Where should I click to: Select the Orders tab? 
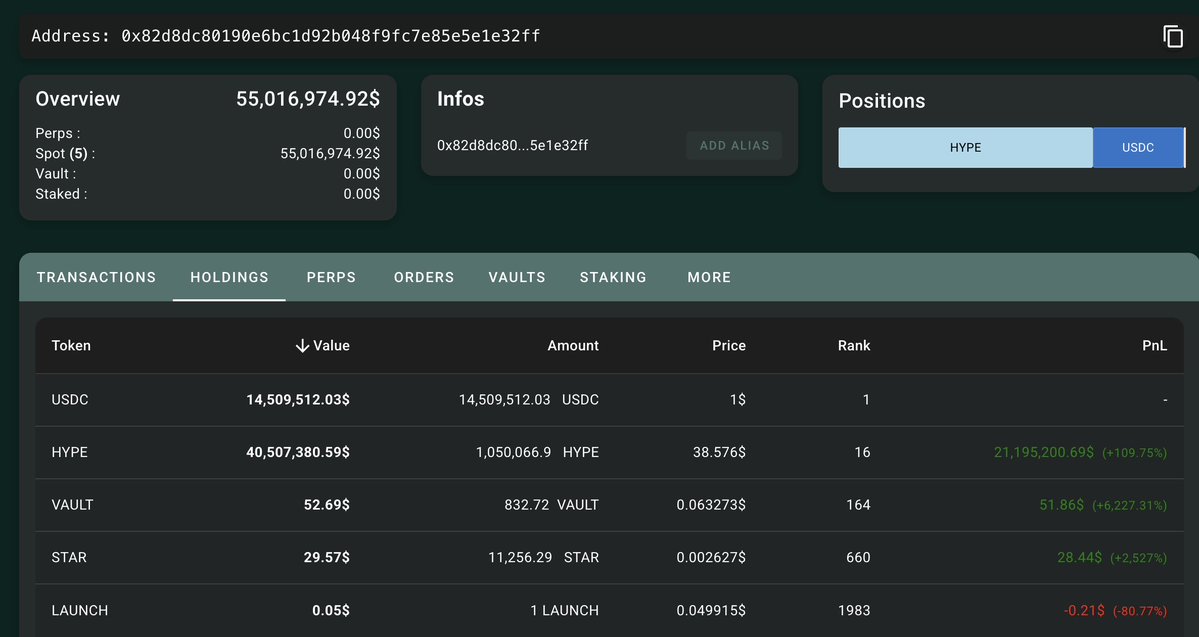tap(424, 277)
